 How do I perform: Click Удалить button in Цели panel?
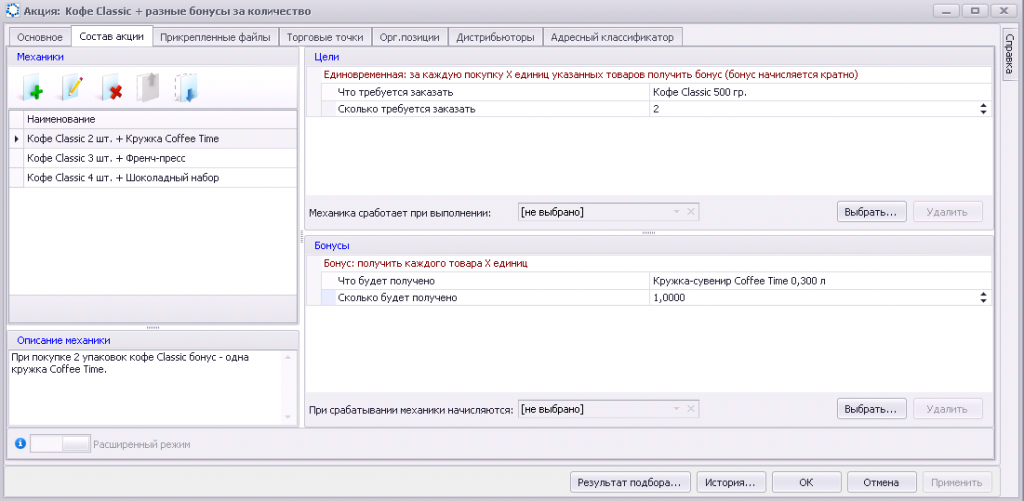[x=948, y=212]
